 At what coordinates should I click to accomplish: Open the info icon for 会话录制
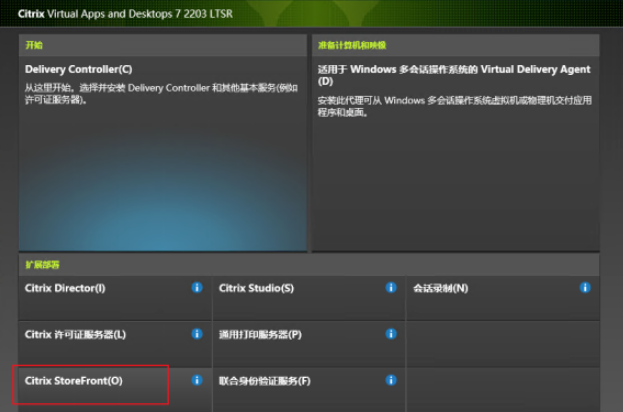585,288
